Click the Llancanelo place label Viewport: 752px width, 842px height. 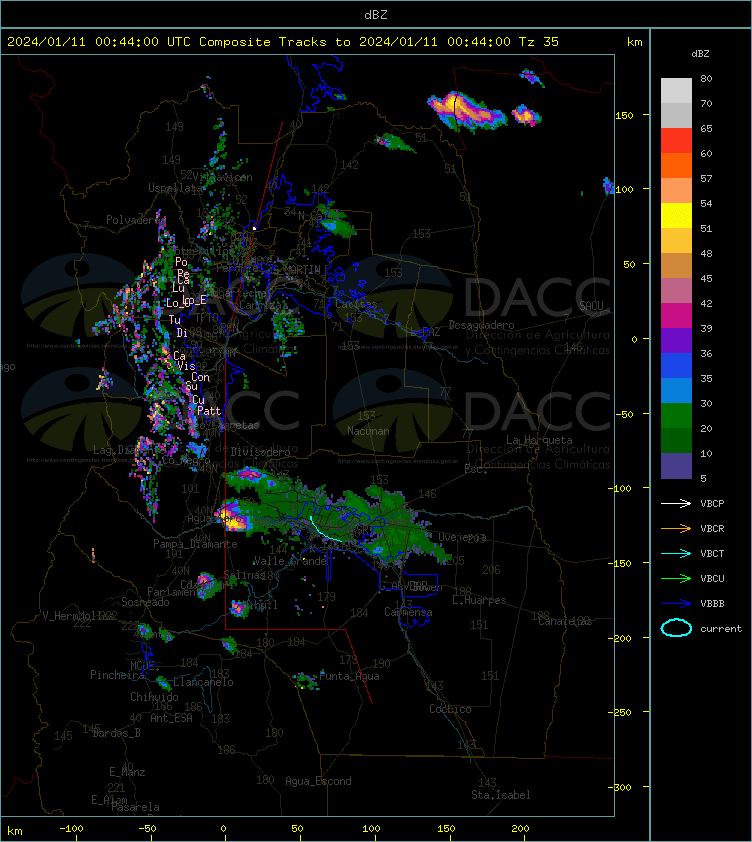coord(203,682)
